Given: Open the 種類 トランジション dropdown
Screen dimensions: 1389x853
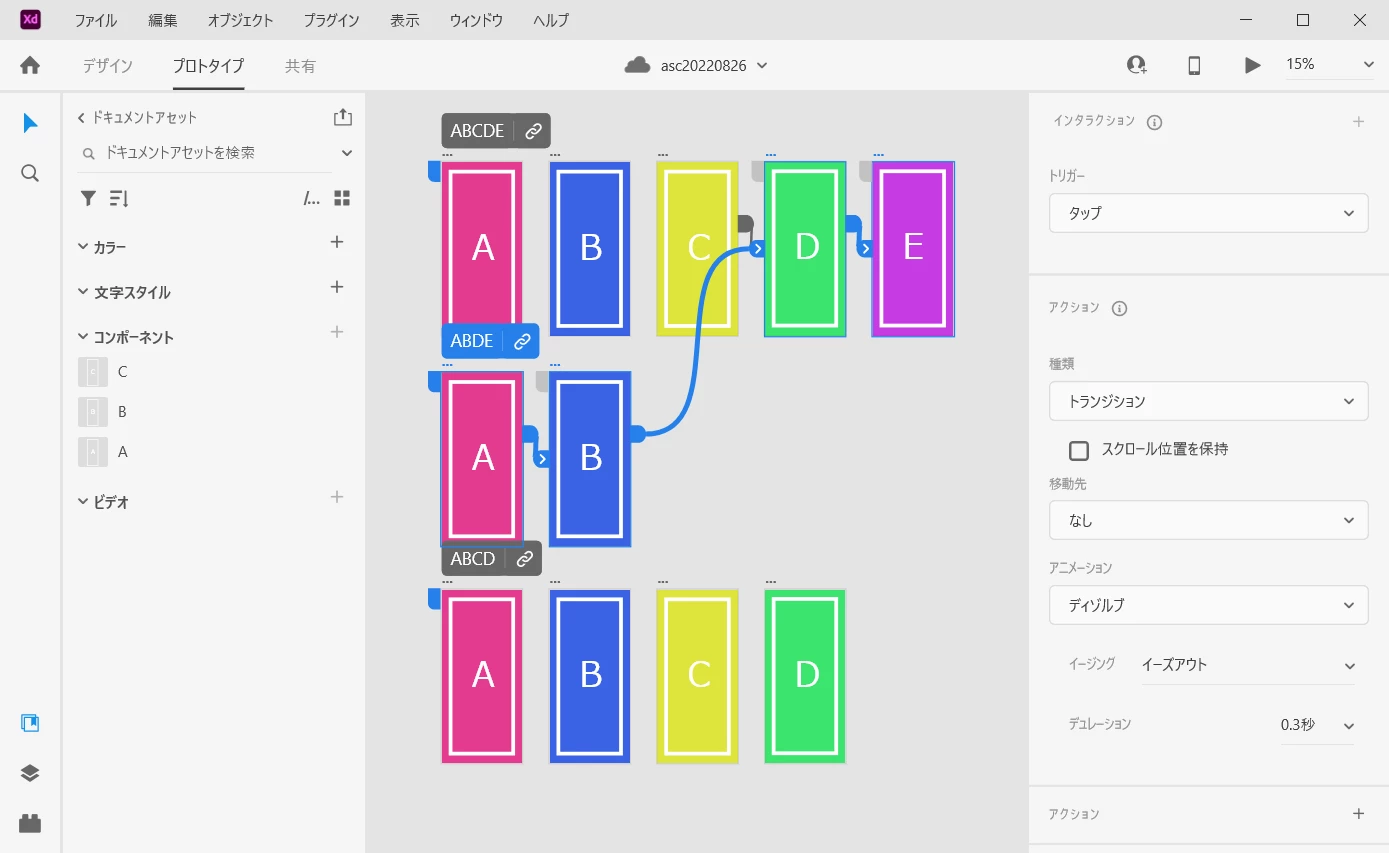Looking at the screenshot, I should coord(1208,401).
